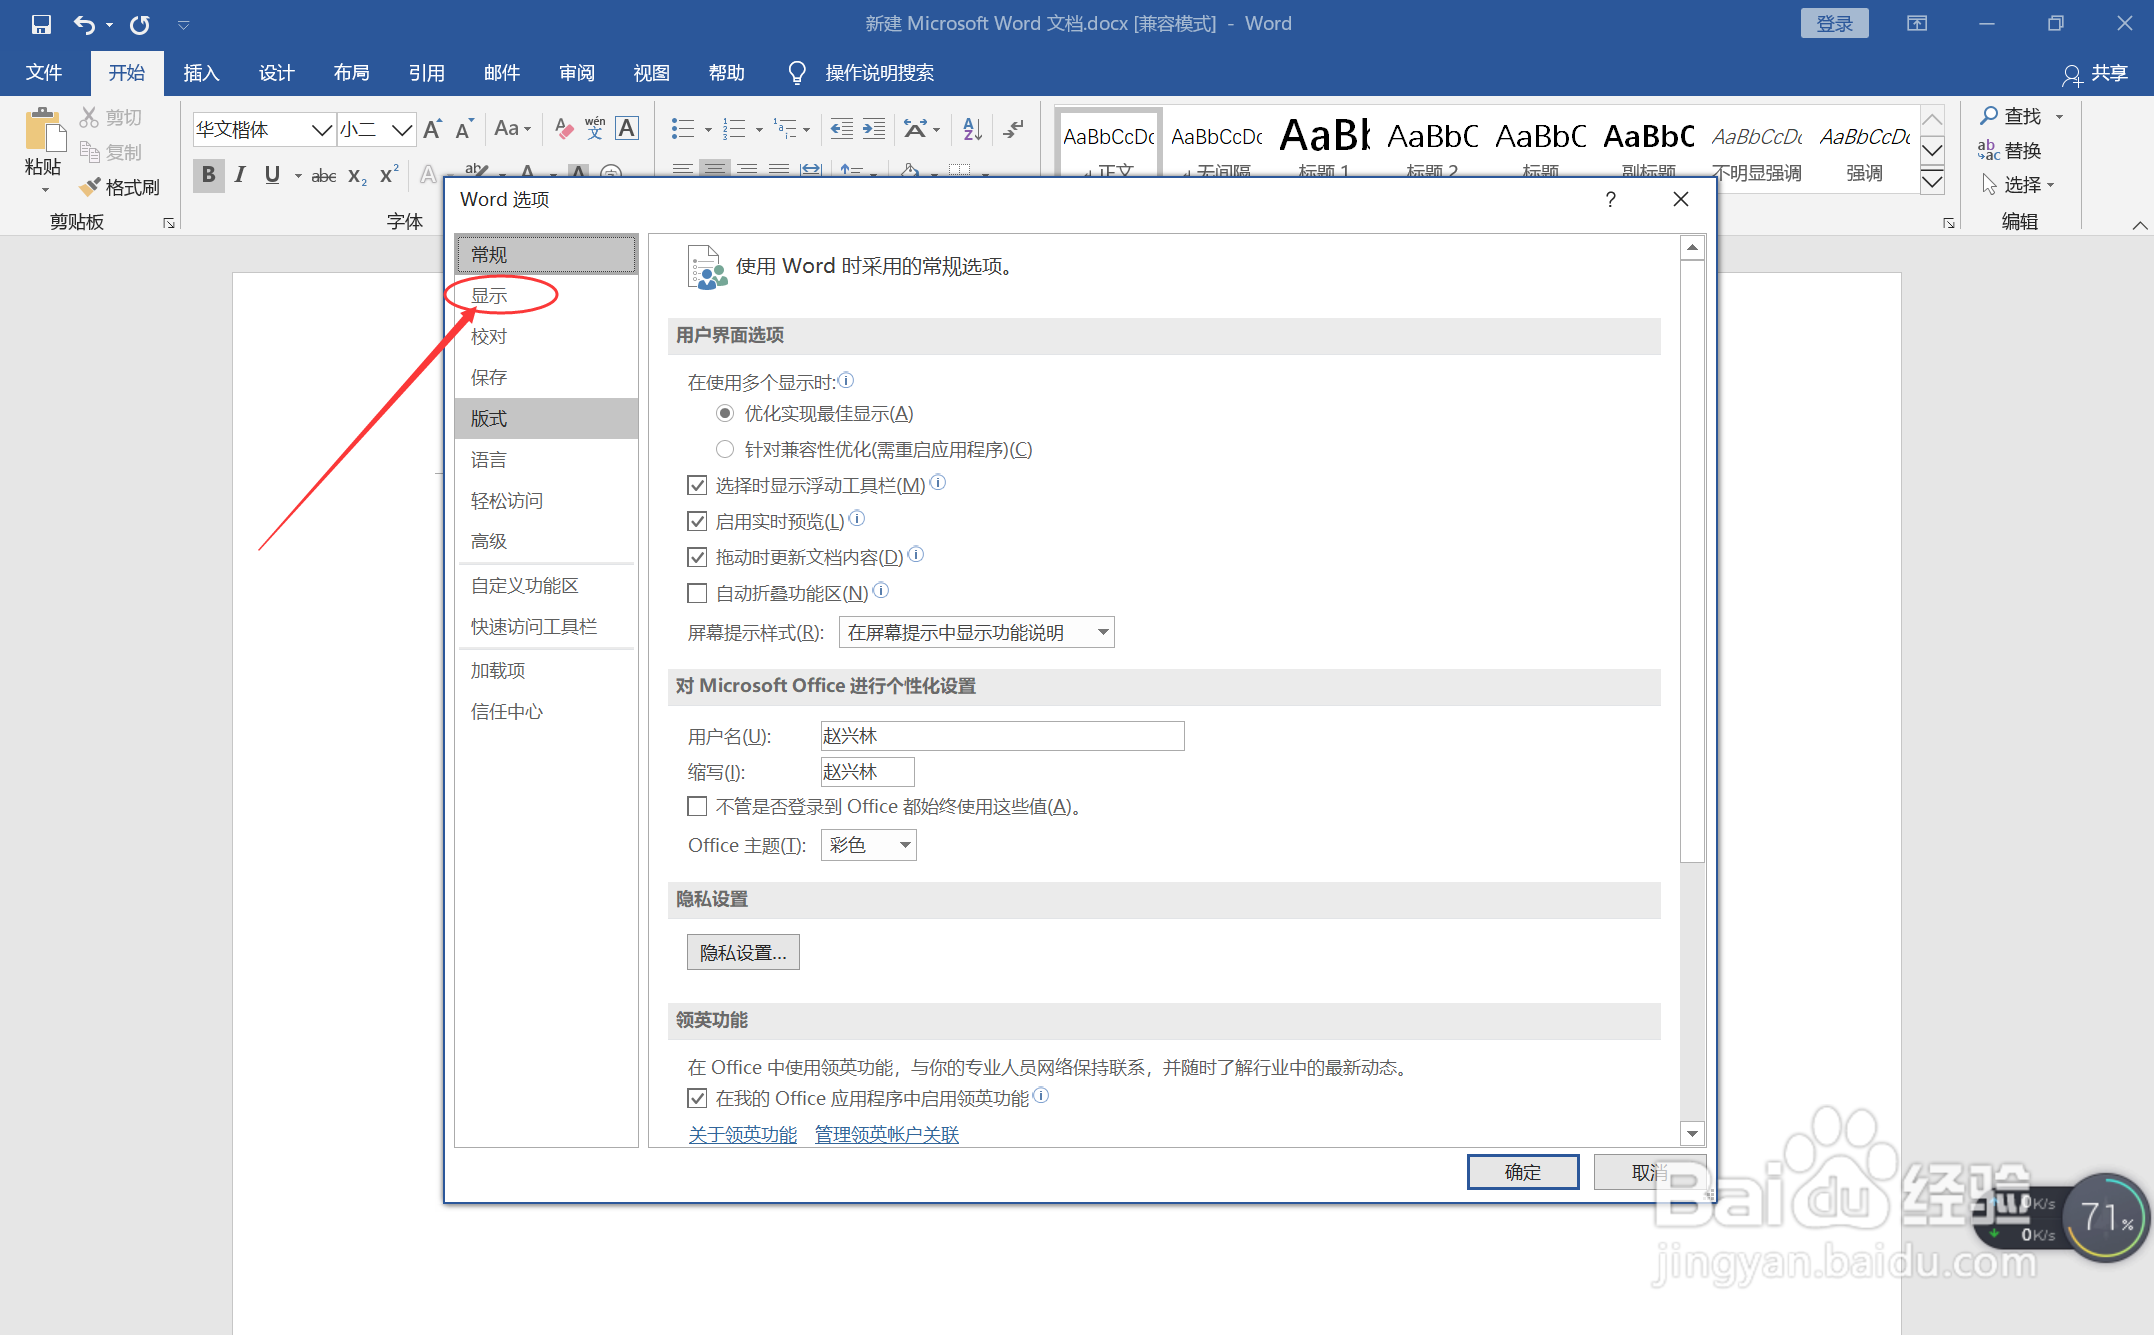Screen dimensions: 2154x1335
Task: Toggle Bold formatting
Action: point(208,175)
